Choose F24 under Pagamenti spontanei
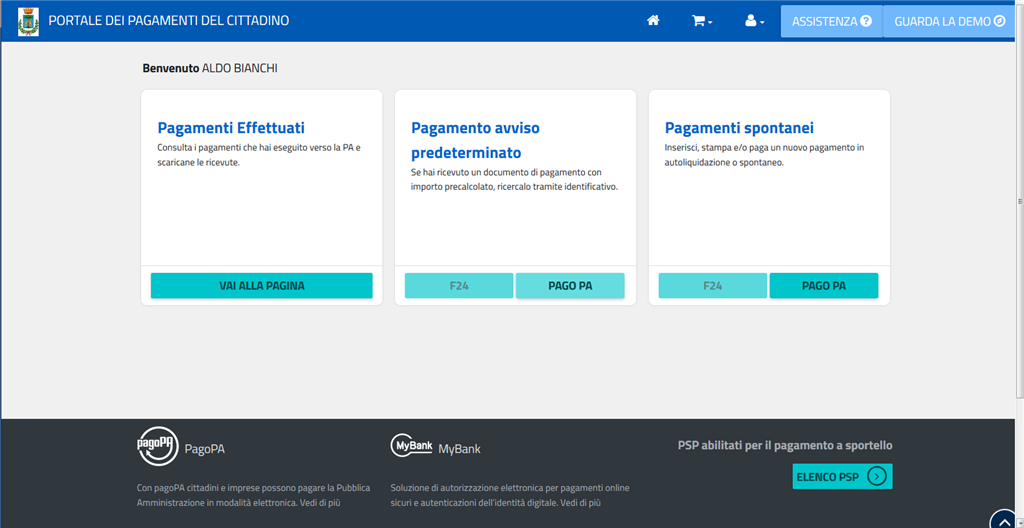Image resolution: width=1024 pixels, height=528 pixels. (x=713, y=286)
